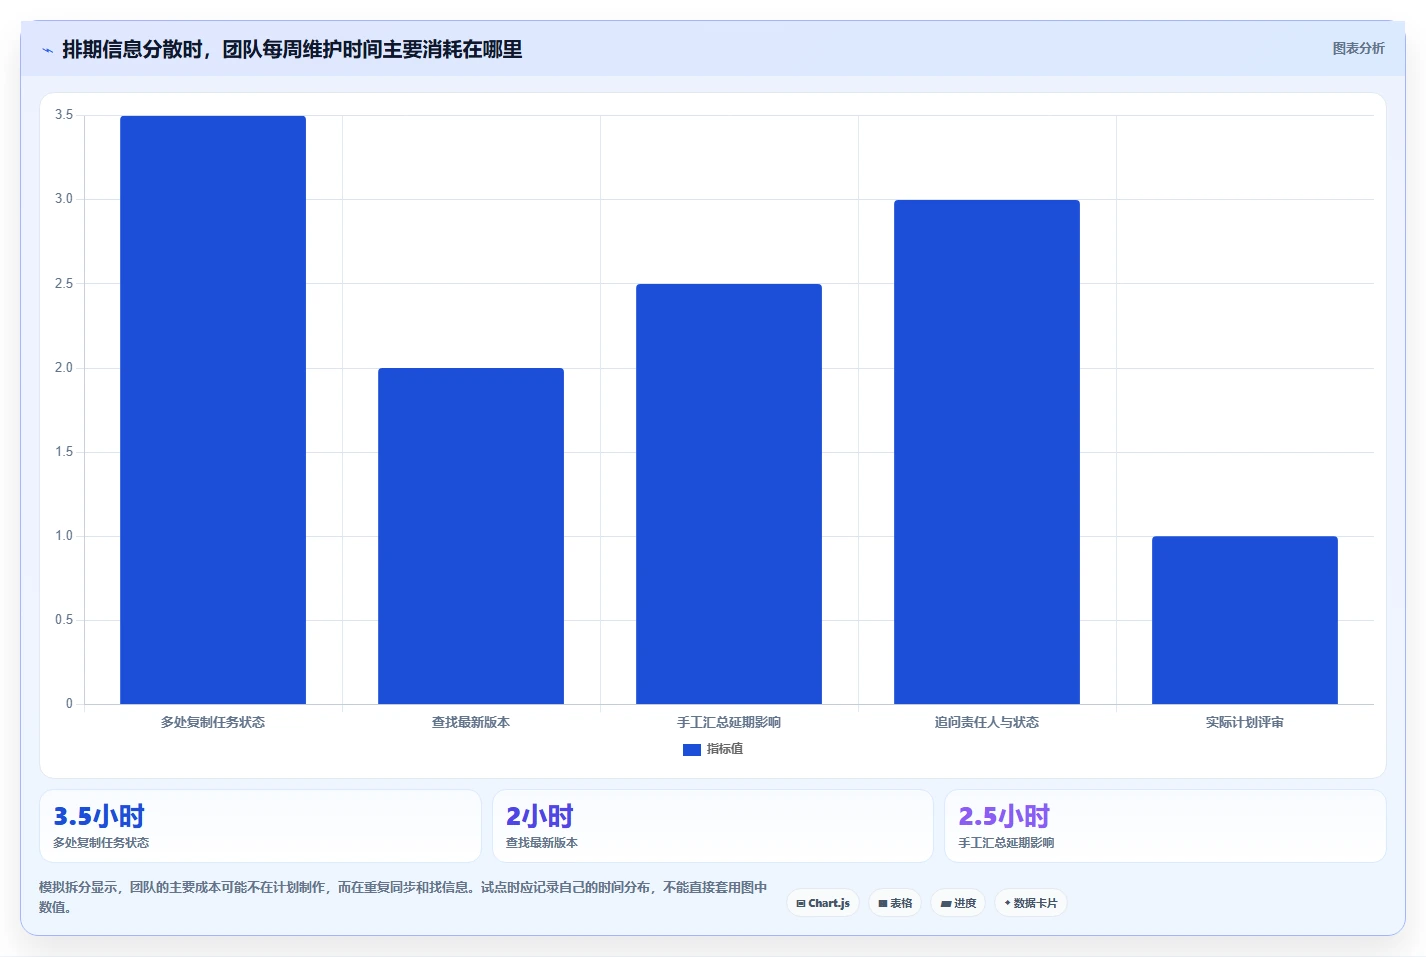Select the 多处复制任务状态 bar in chart
The width and height of the screenshot is (1426, 957).
pos(213,410)
